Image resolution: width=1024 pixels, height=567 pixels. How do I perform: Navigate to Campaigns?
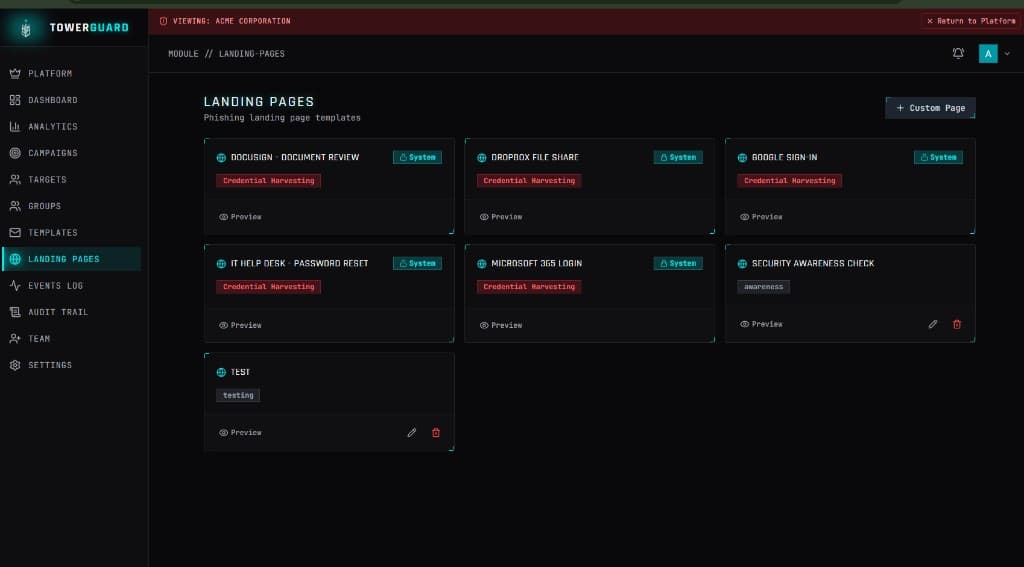(70, 153)
